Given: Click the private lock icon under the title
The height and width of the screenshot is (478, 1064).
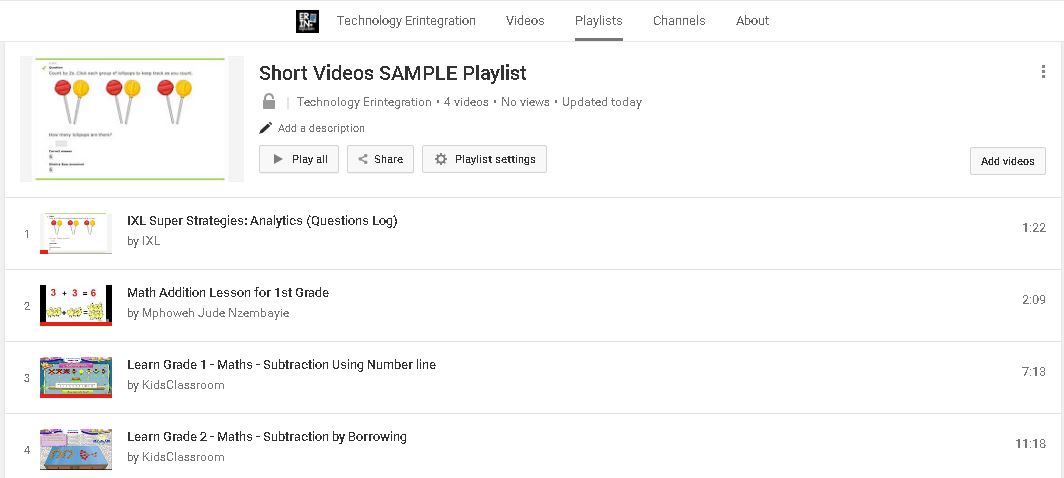Looking at the screenshot, I should point(269,102).
